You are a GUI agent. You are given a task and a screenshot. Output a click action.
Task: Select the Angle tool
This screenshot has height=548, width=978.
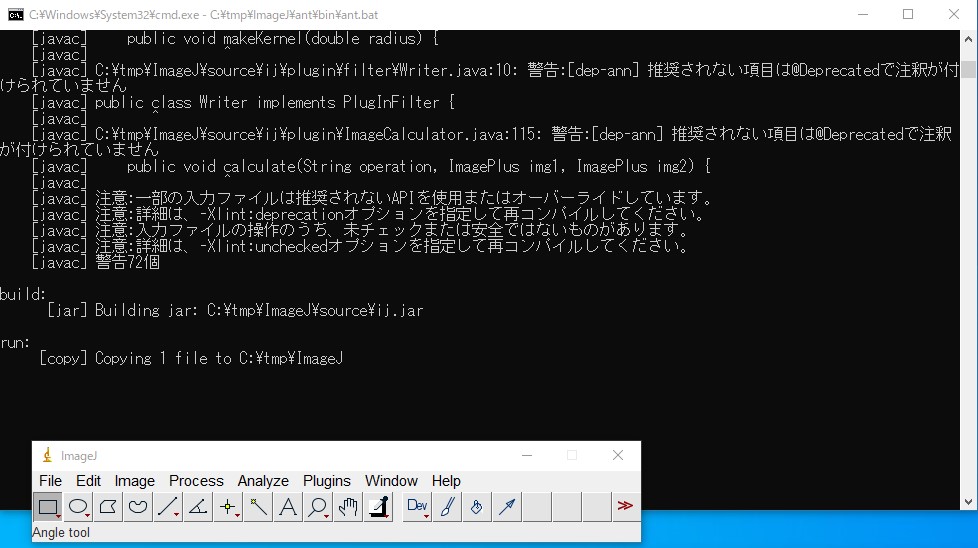click(x=198, y=506)
